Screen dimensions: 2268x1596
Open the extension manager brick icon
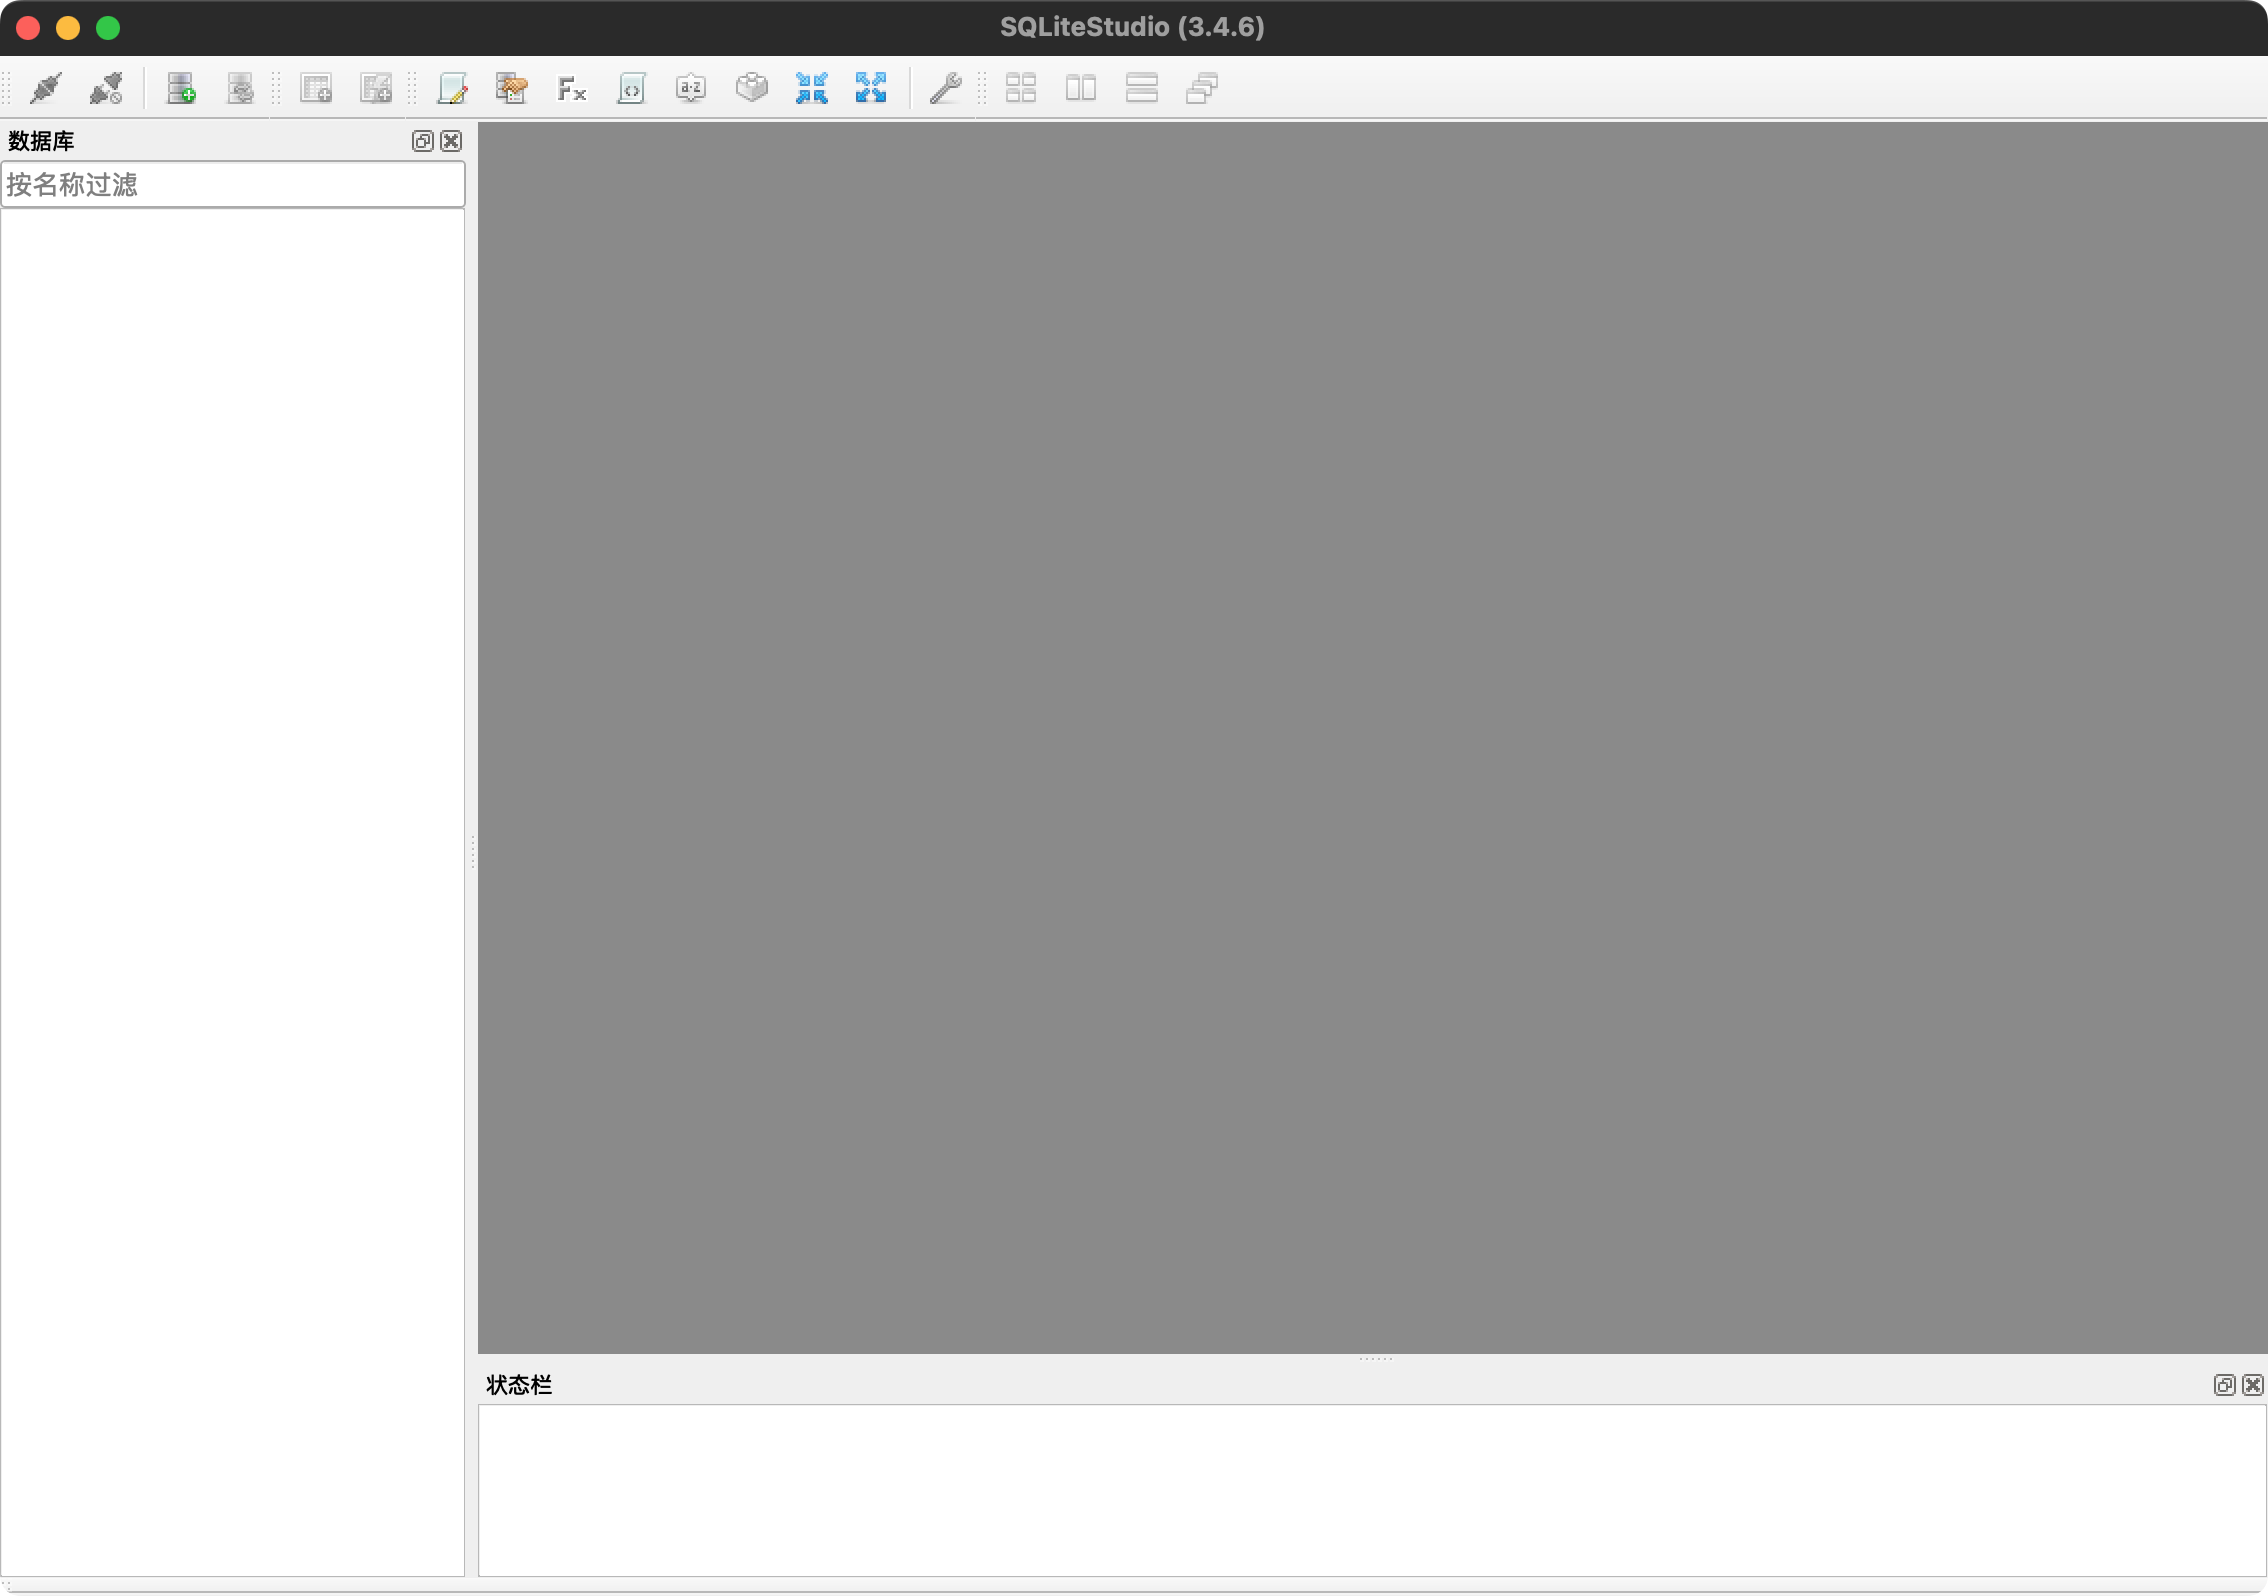pos(751,89)
